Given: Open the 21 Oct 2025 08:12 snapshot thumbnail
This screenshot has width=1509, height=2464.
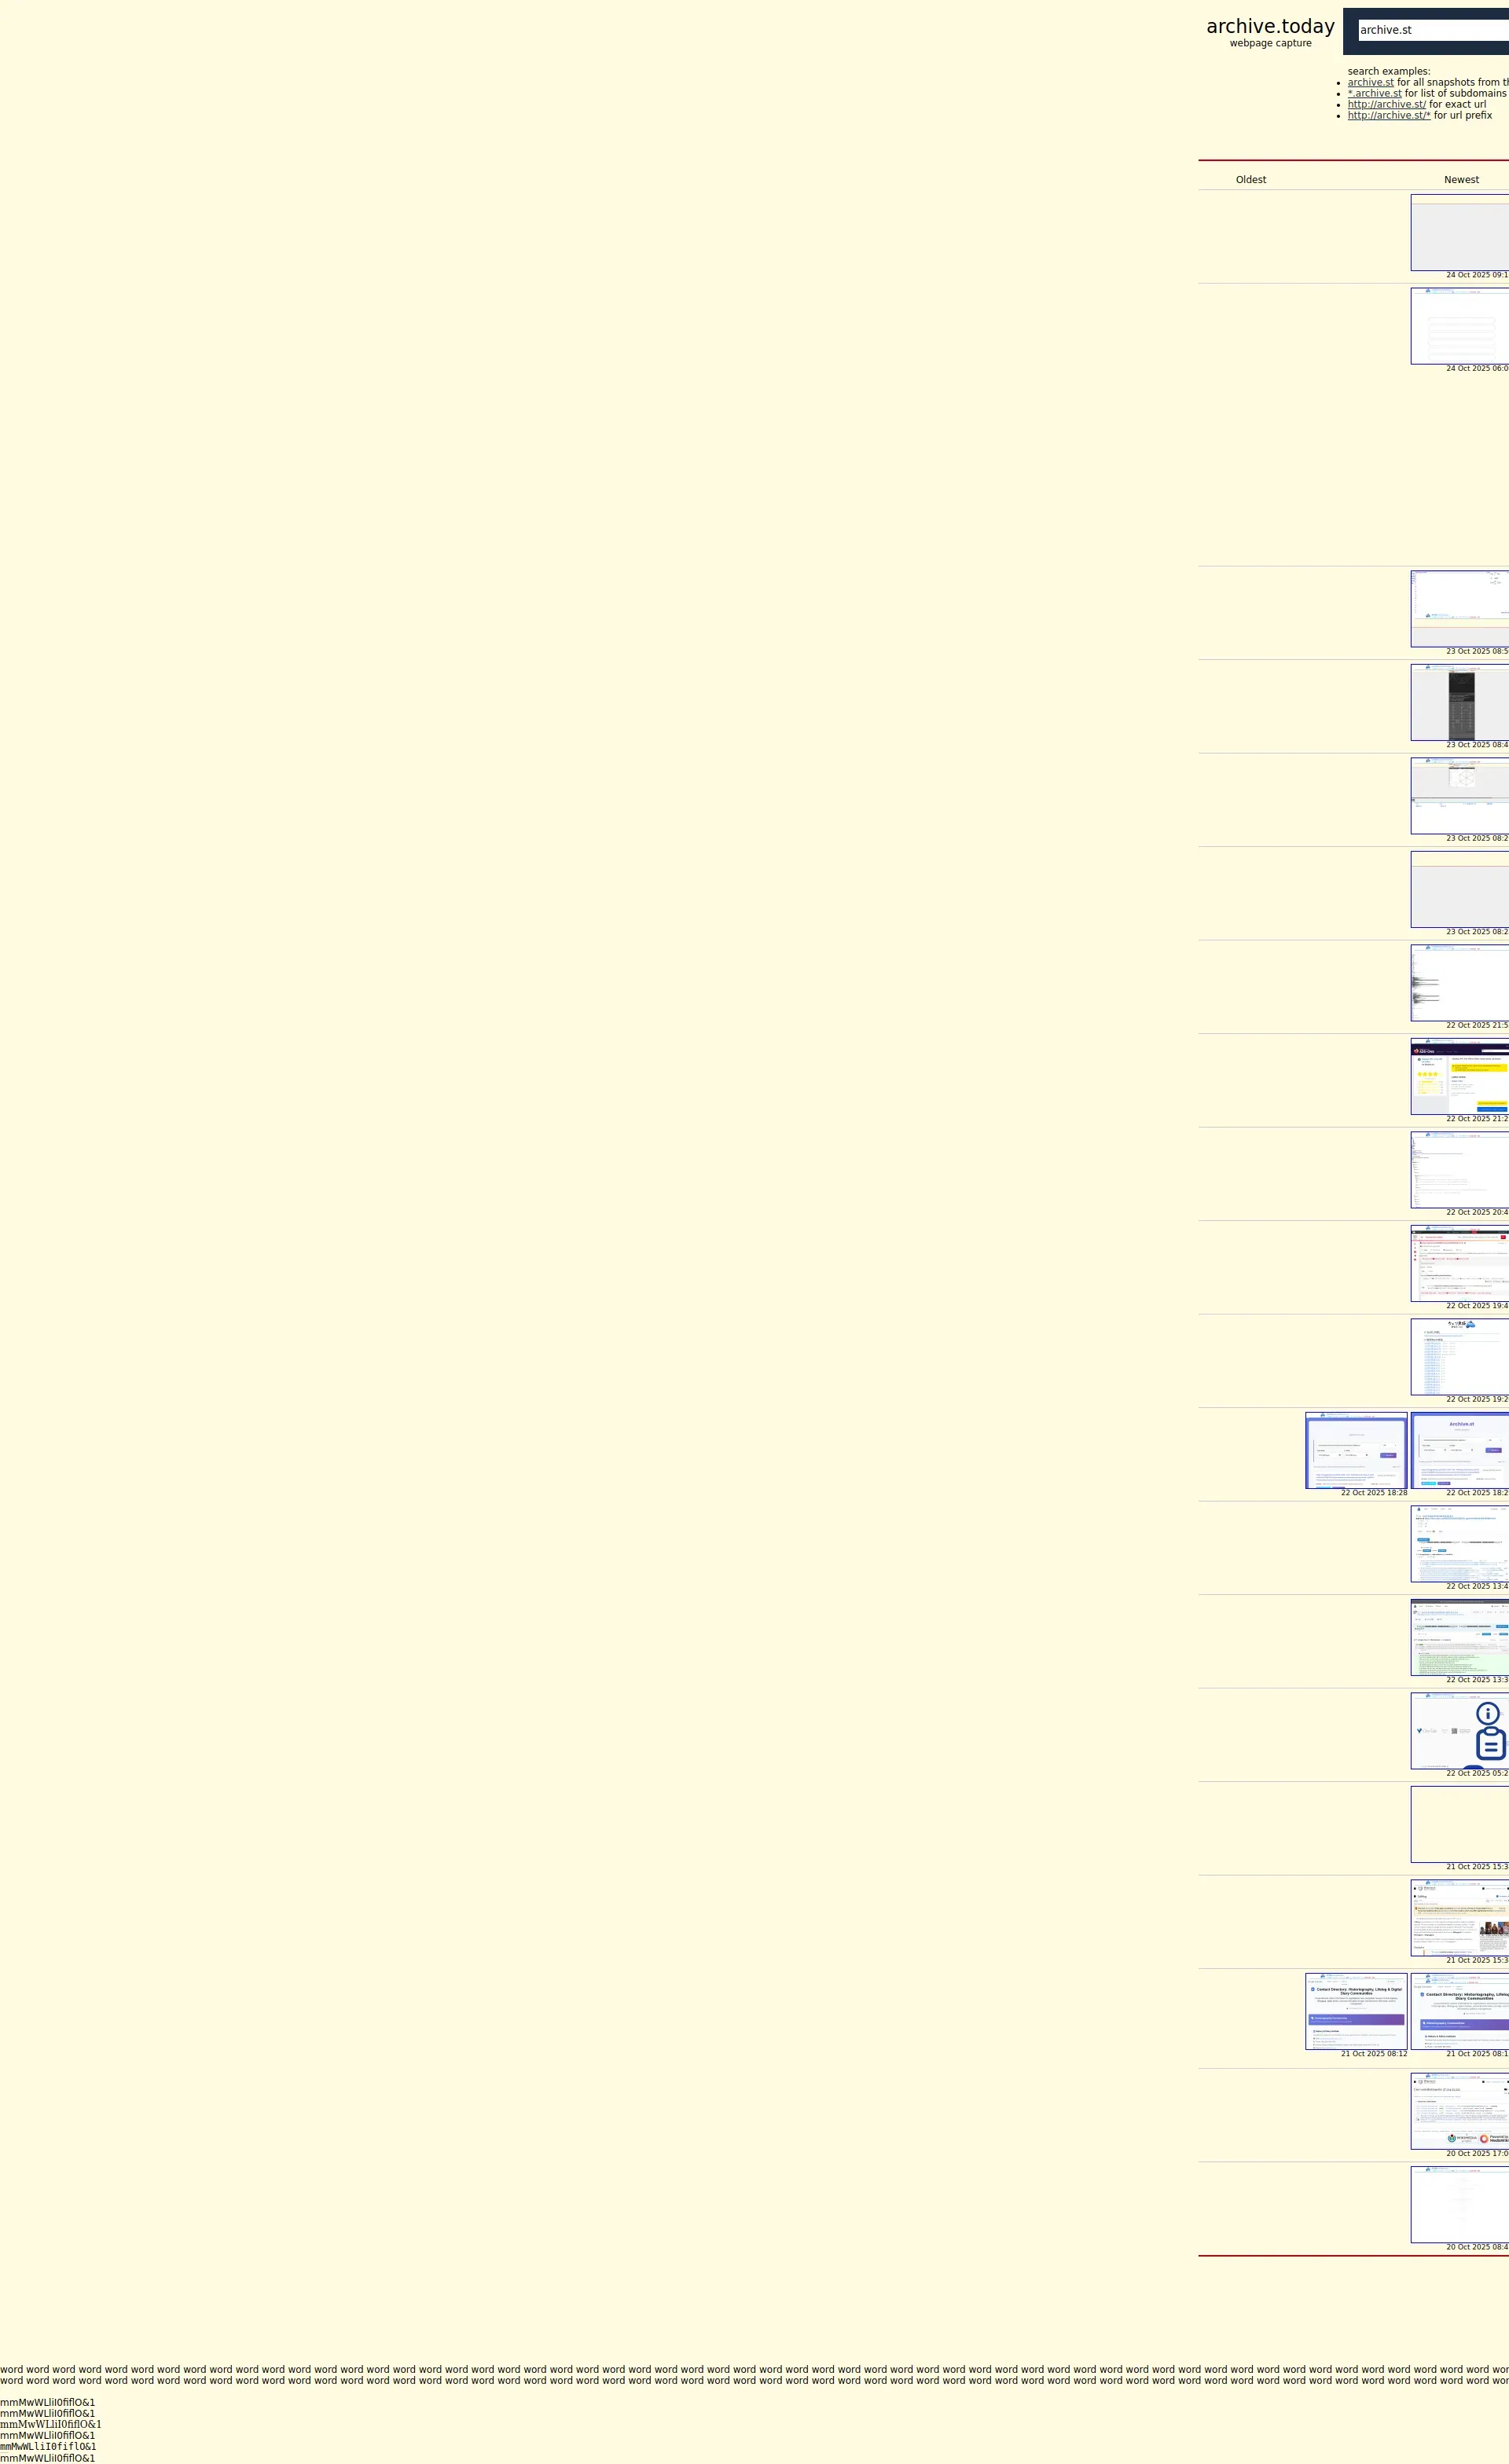Looking at the screenshot, I should pyautogui.click(x=1355, y=2012).
